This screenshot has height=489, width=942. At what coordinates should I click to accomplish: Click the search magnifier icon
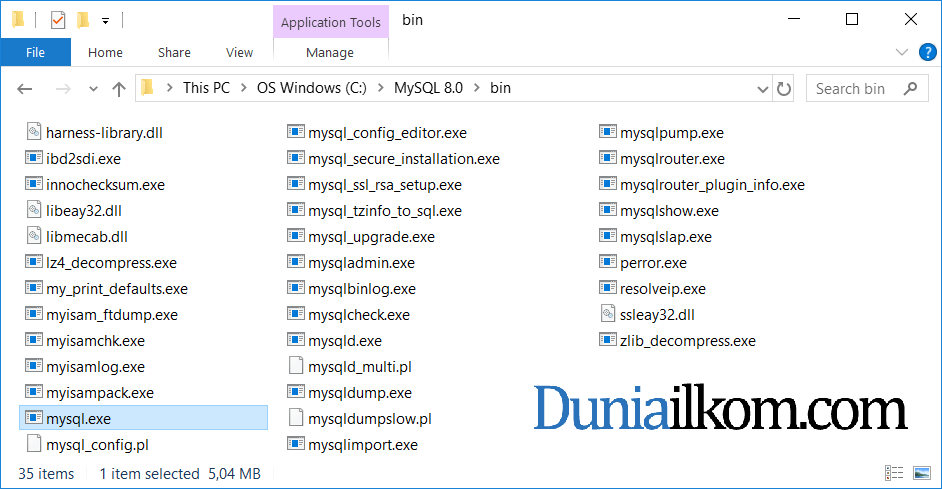[x=910, y=89]
